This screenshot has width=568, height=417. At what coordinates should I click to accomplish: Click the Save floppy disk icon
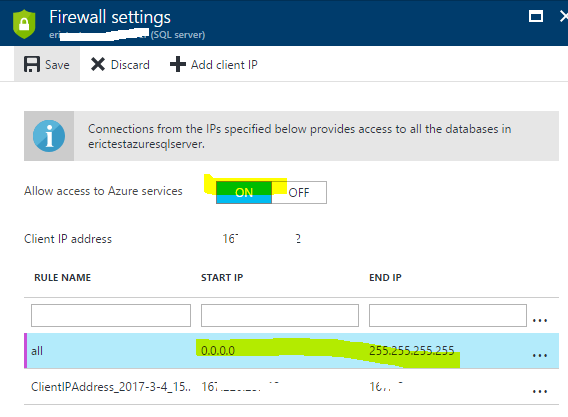[x=32, y=64]
